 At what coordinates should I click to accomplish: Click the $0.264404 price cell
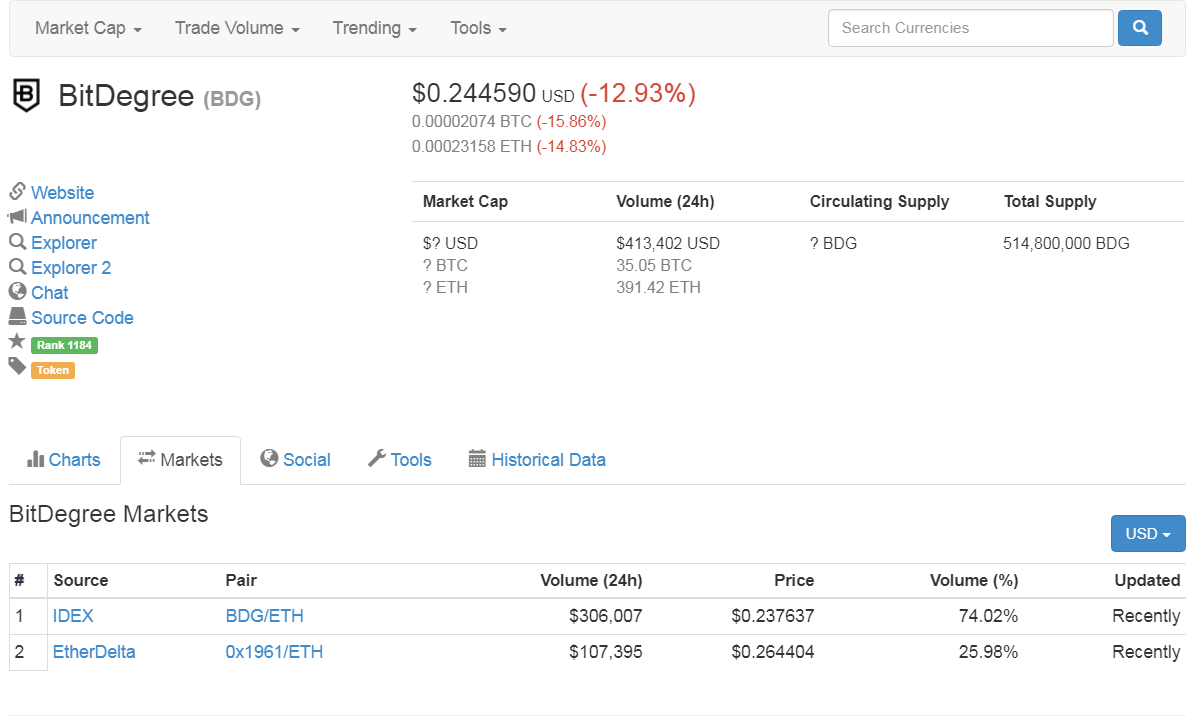pyautogui.click(x=772, y=652)
